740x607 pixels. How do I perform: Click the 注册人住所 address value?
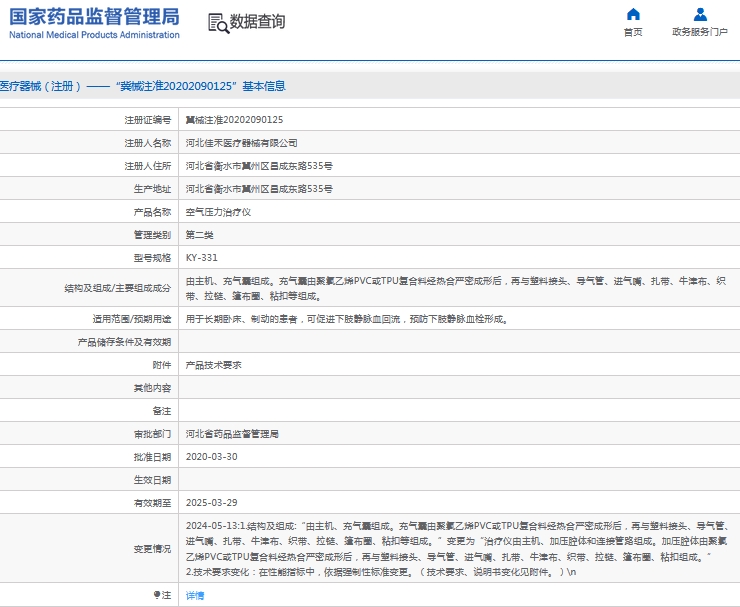coord(259,166)
